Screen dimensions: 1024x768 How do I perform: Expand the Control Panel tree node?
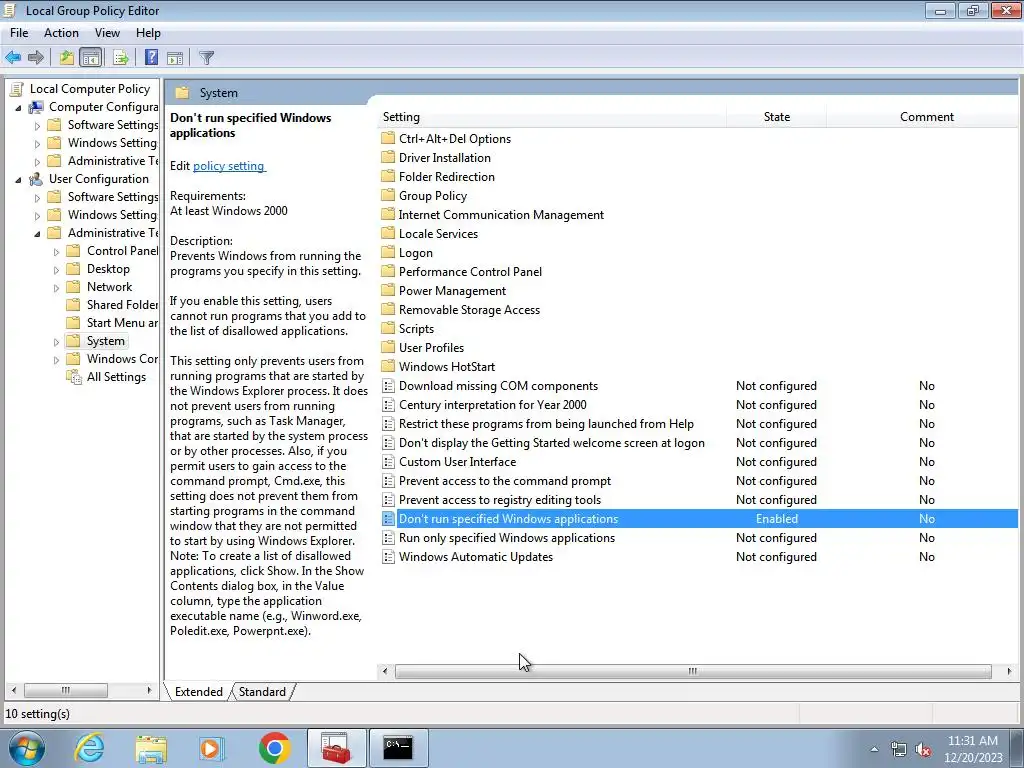point(56,251)
